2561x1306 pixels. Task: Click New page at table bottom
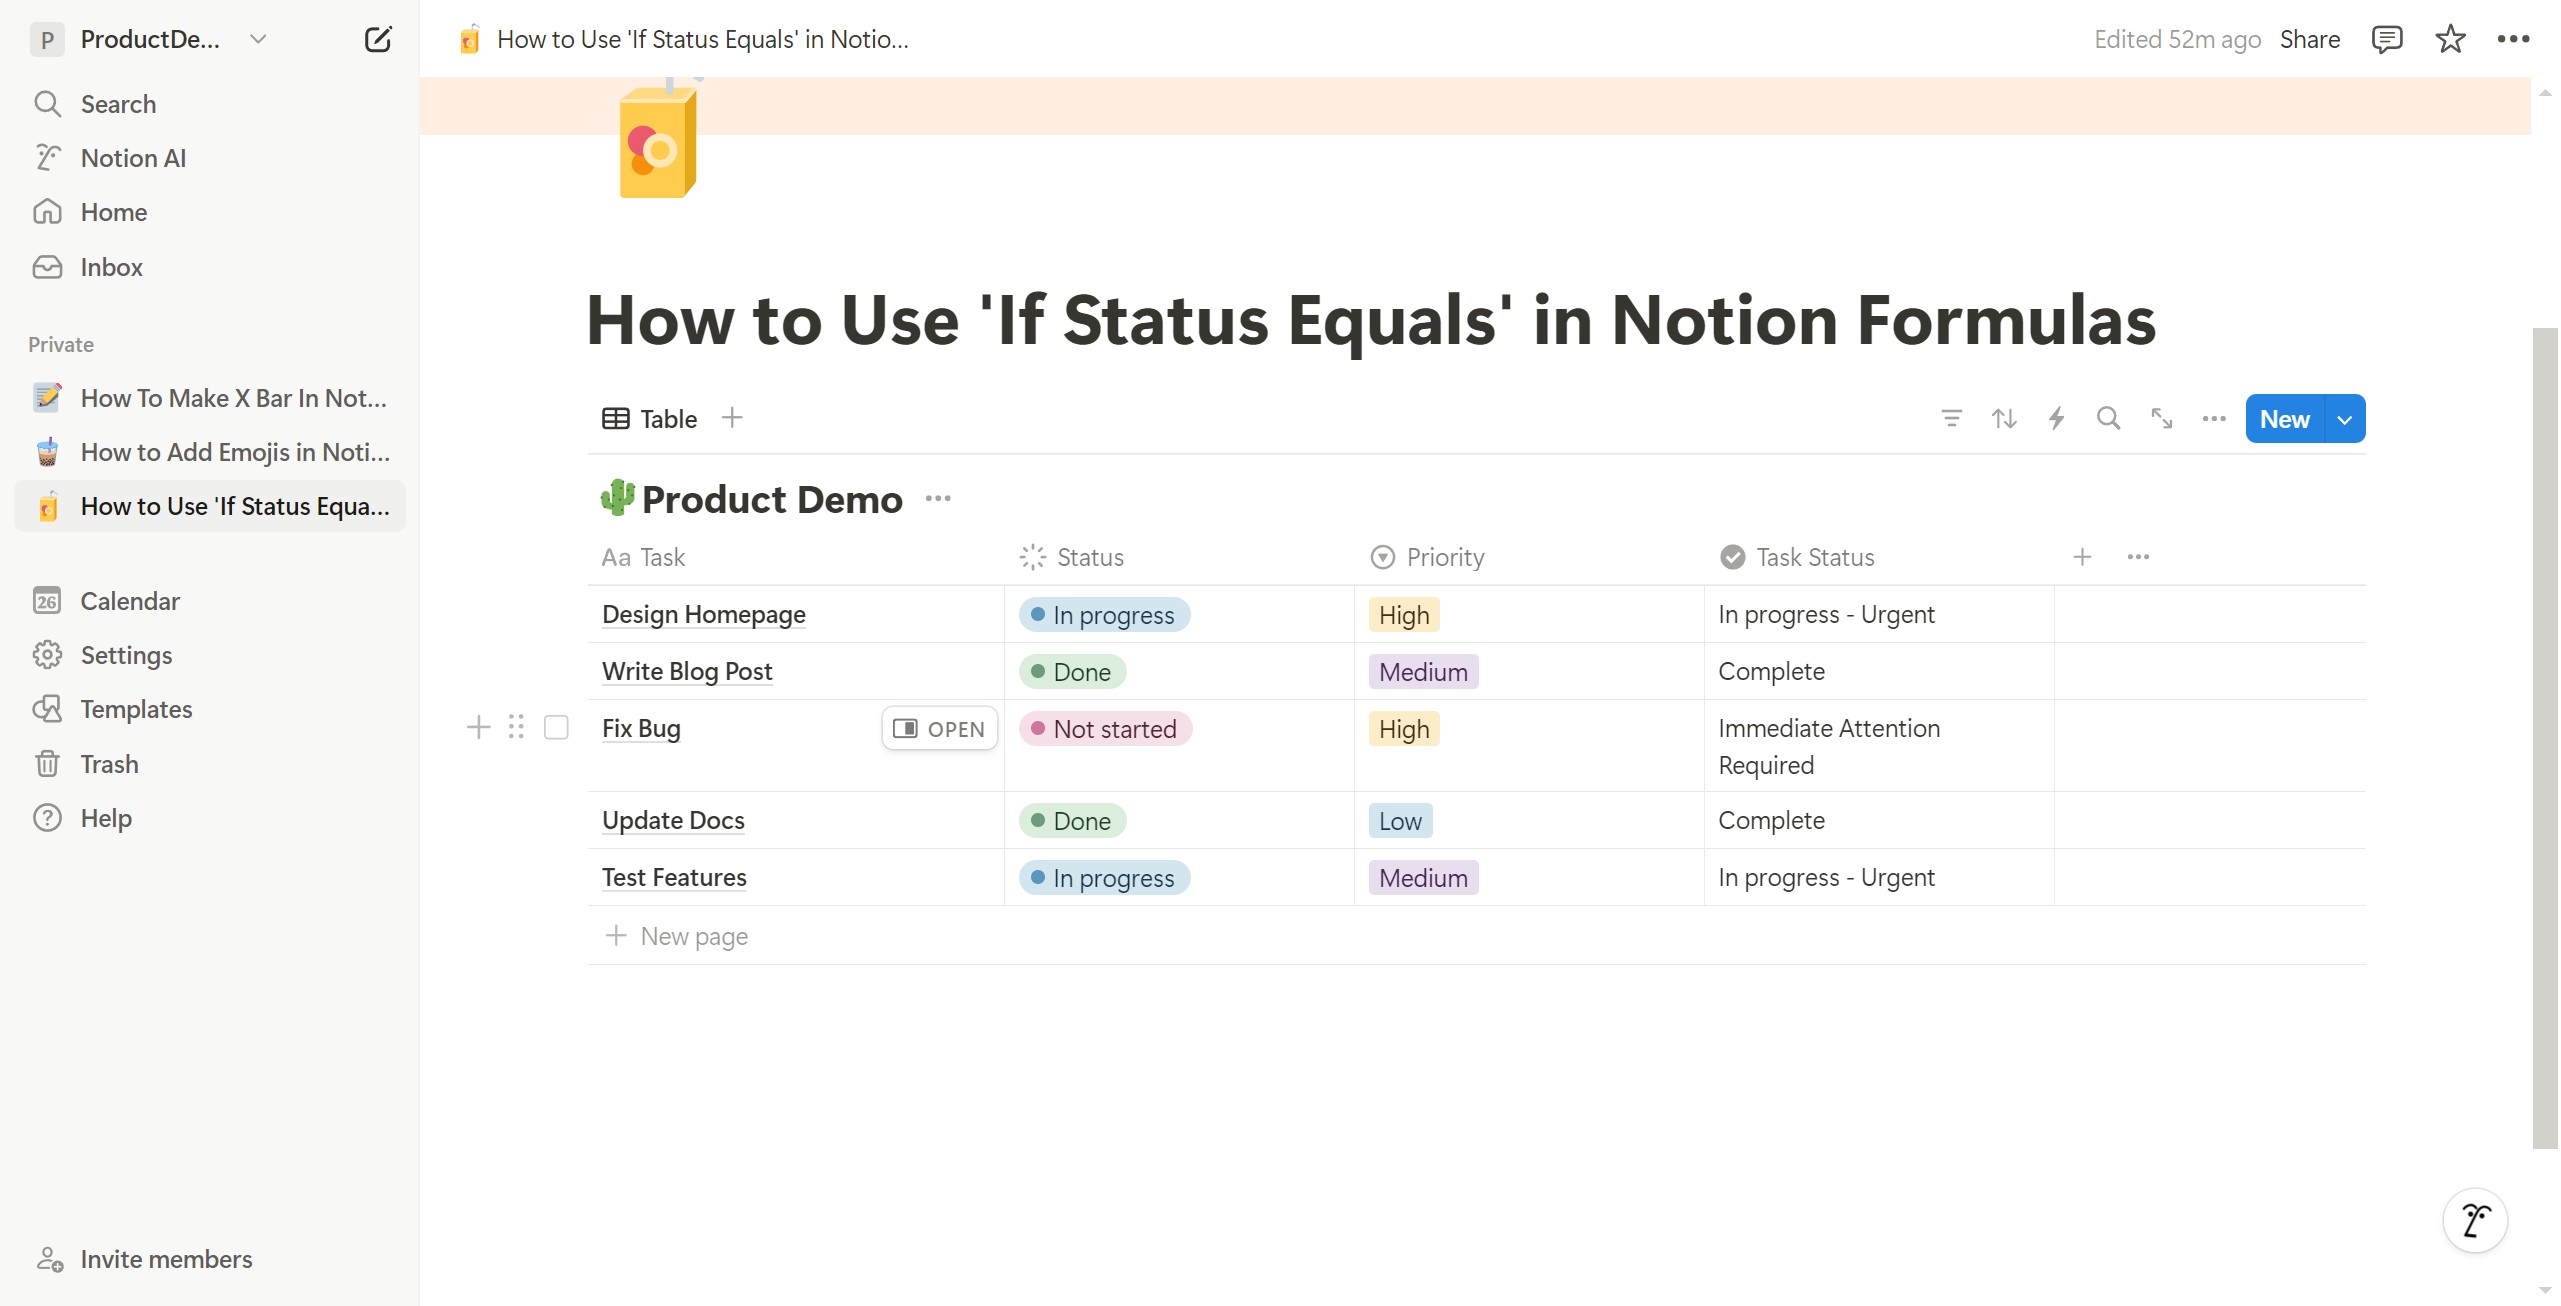[x=677, y=936]
